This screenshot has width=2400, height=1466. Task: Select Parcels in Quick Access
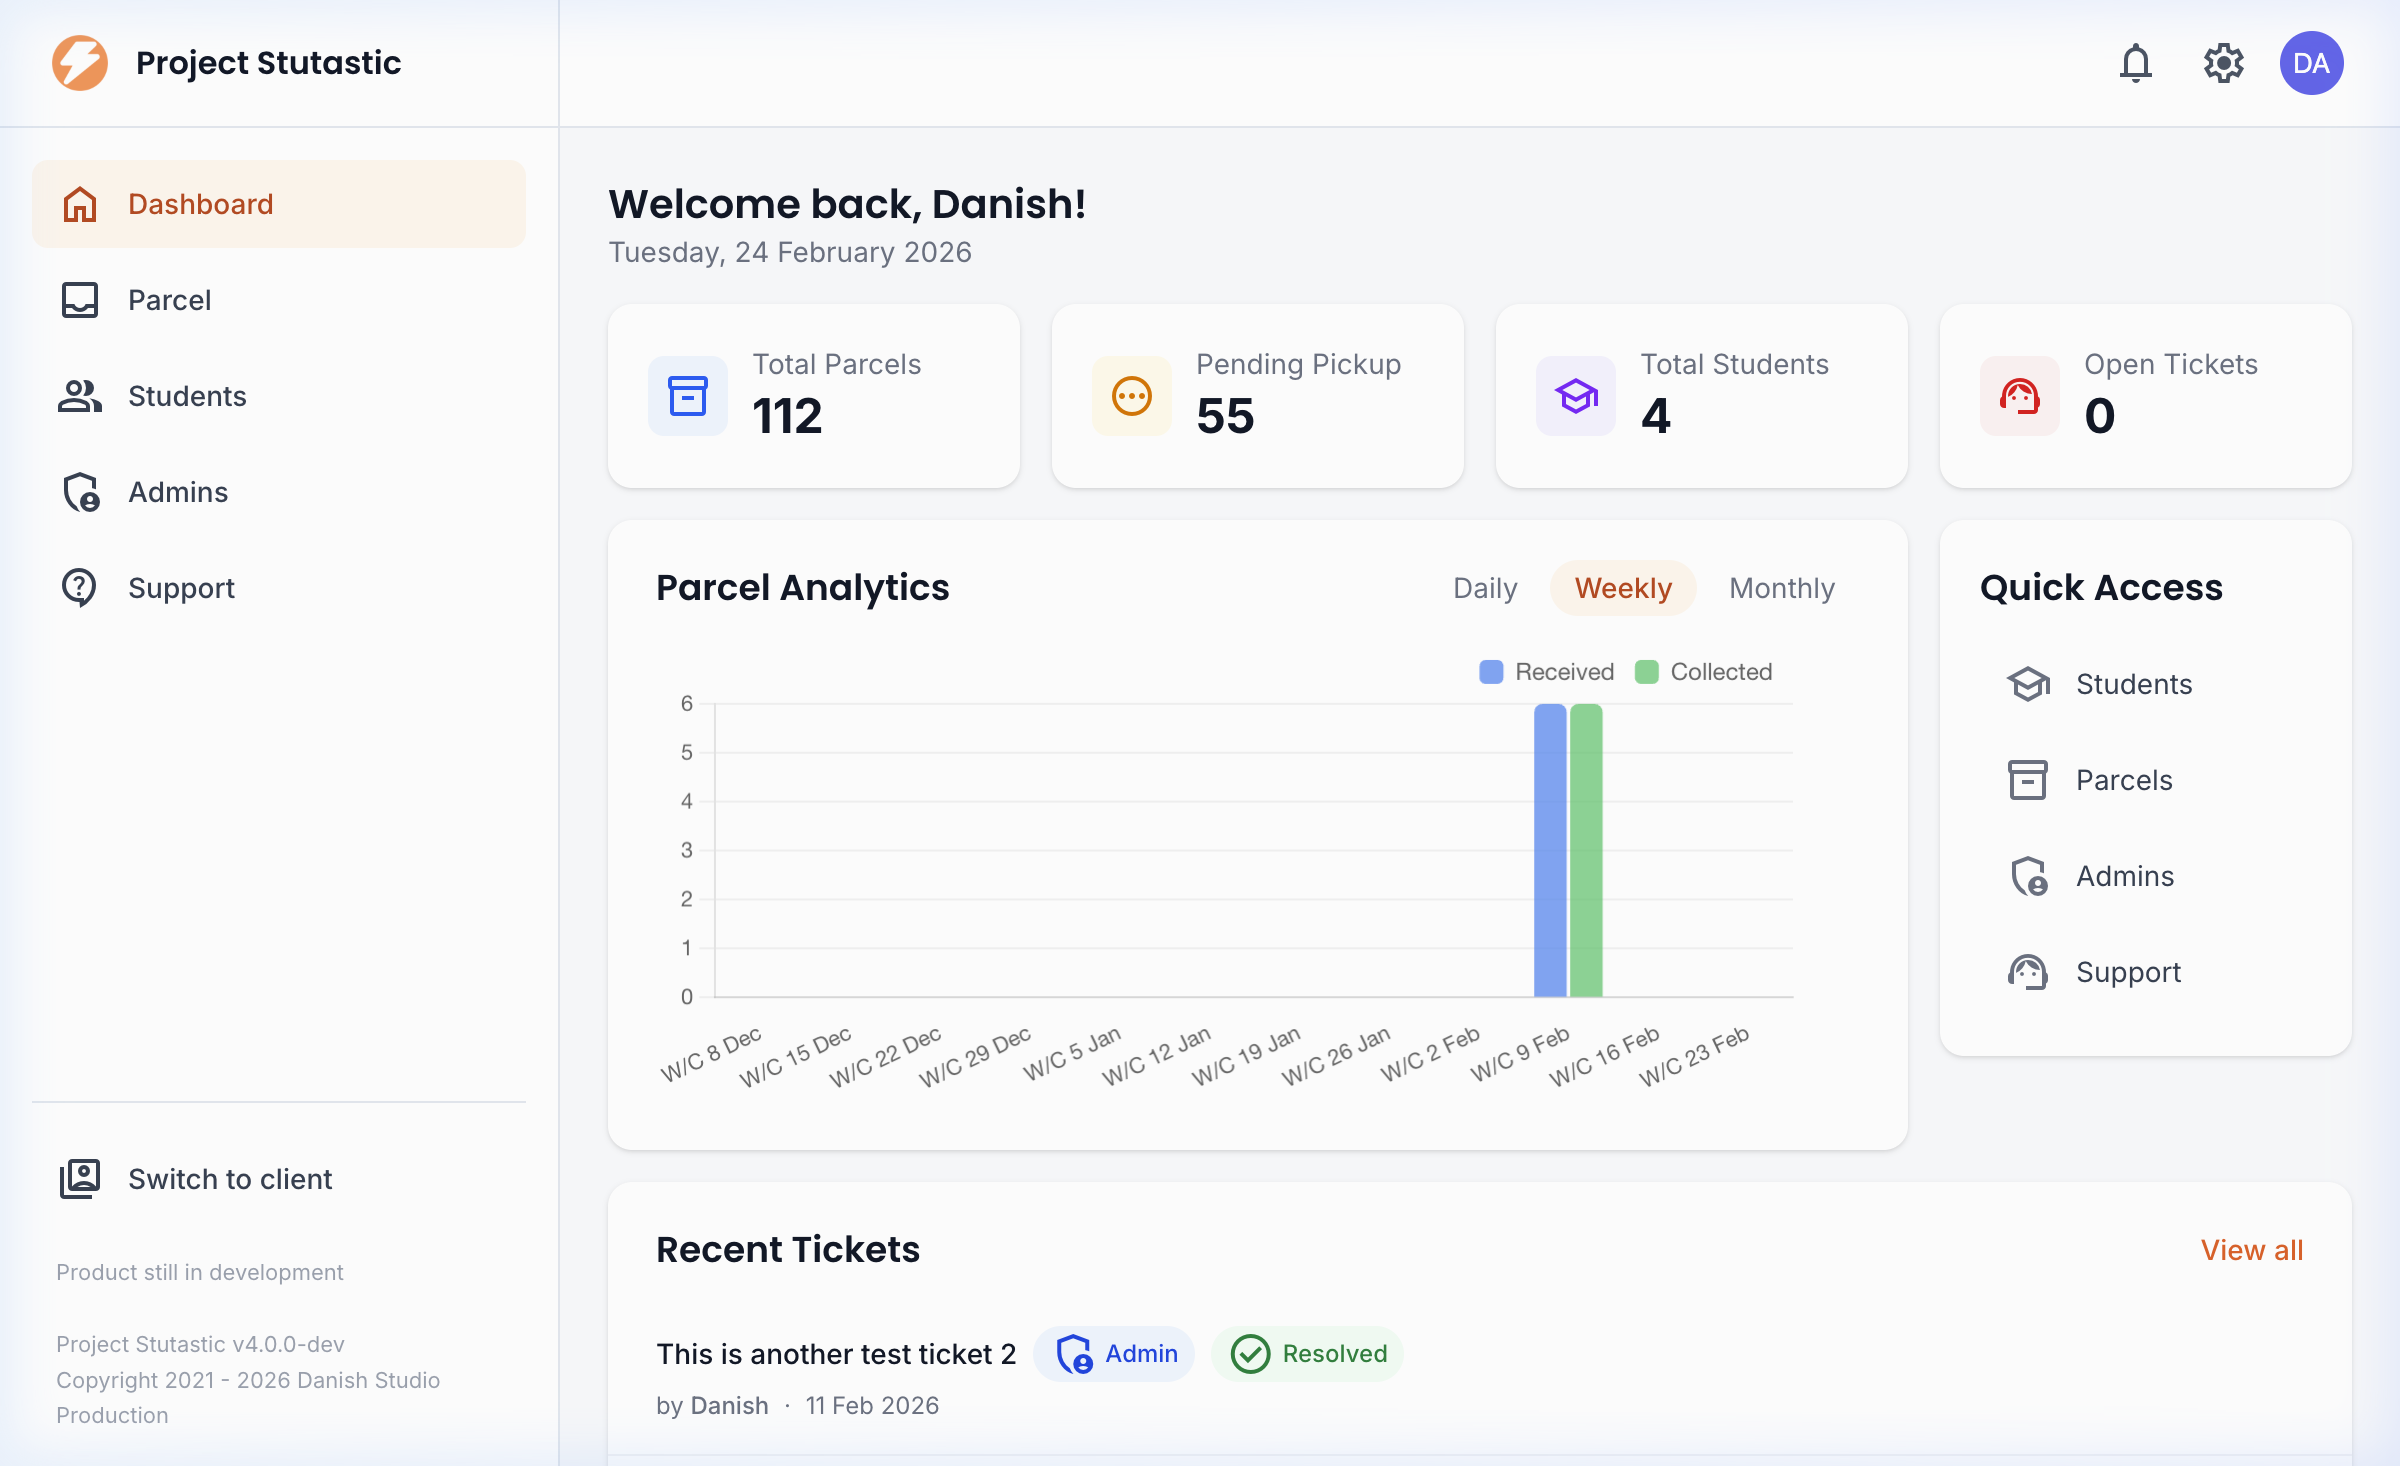2123,780
